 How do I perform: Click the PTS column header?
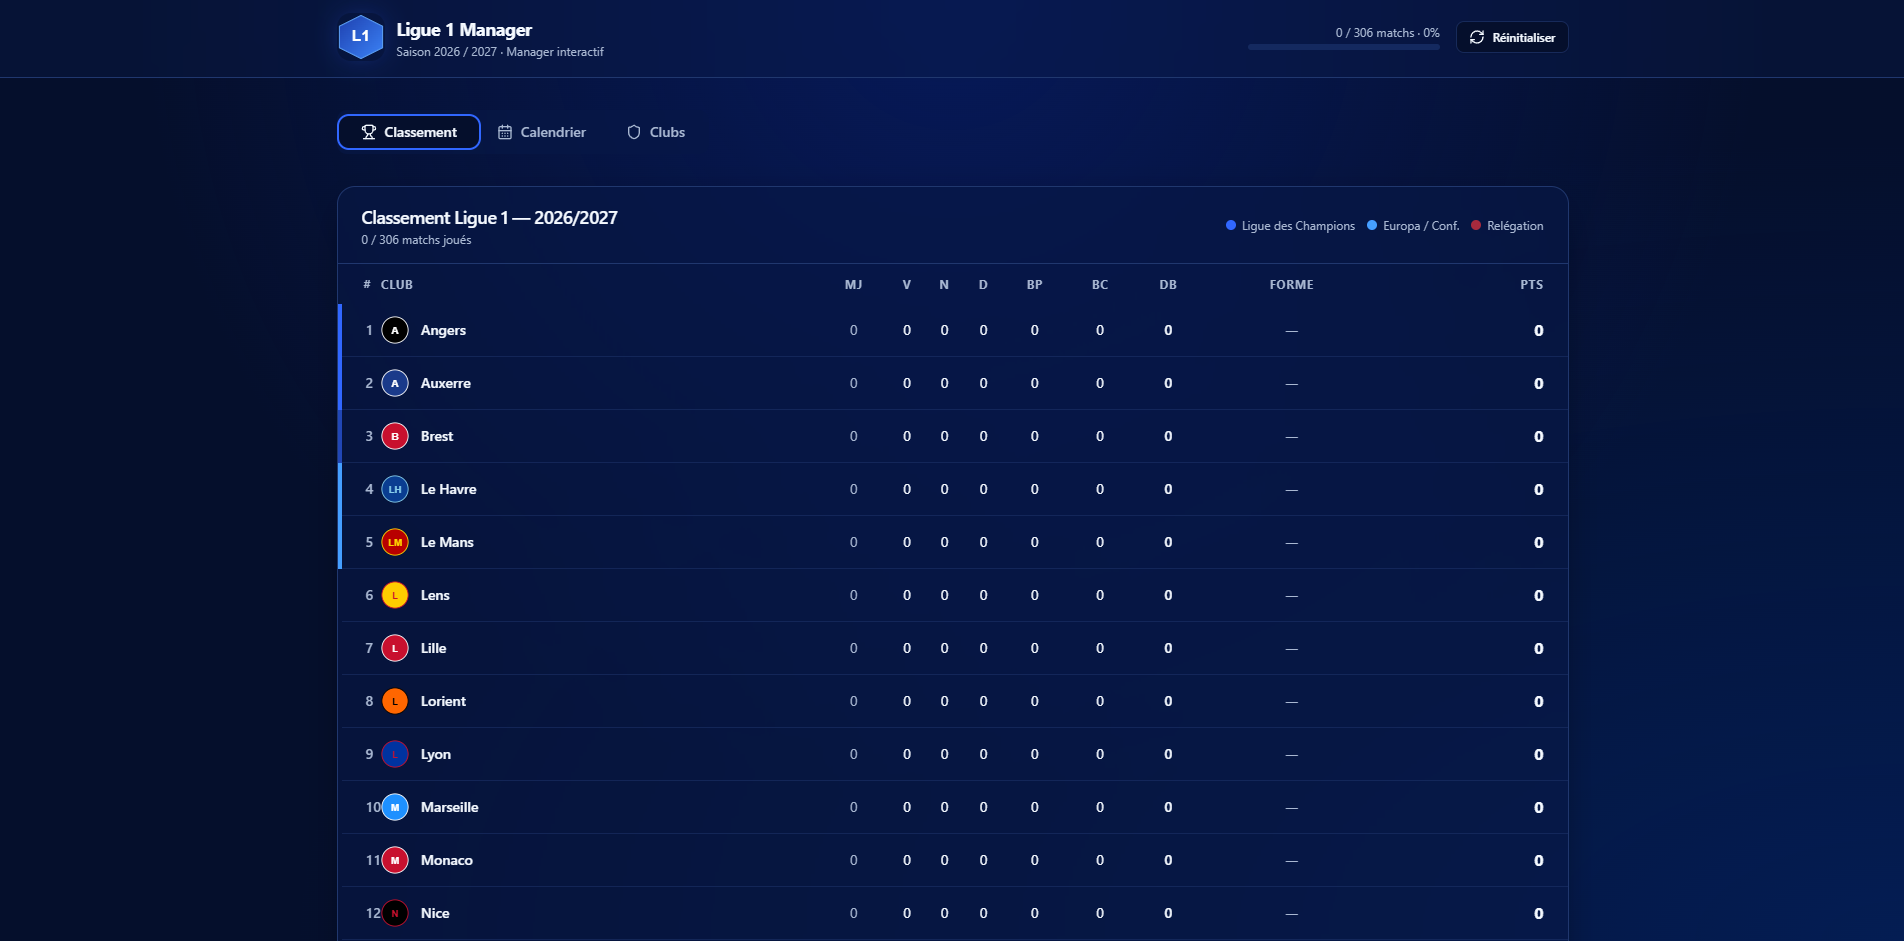(x=1531, y=285)
